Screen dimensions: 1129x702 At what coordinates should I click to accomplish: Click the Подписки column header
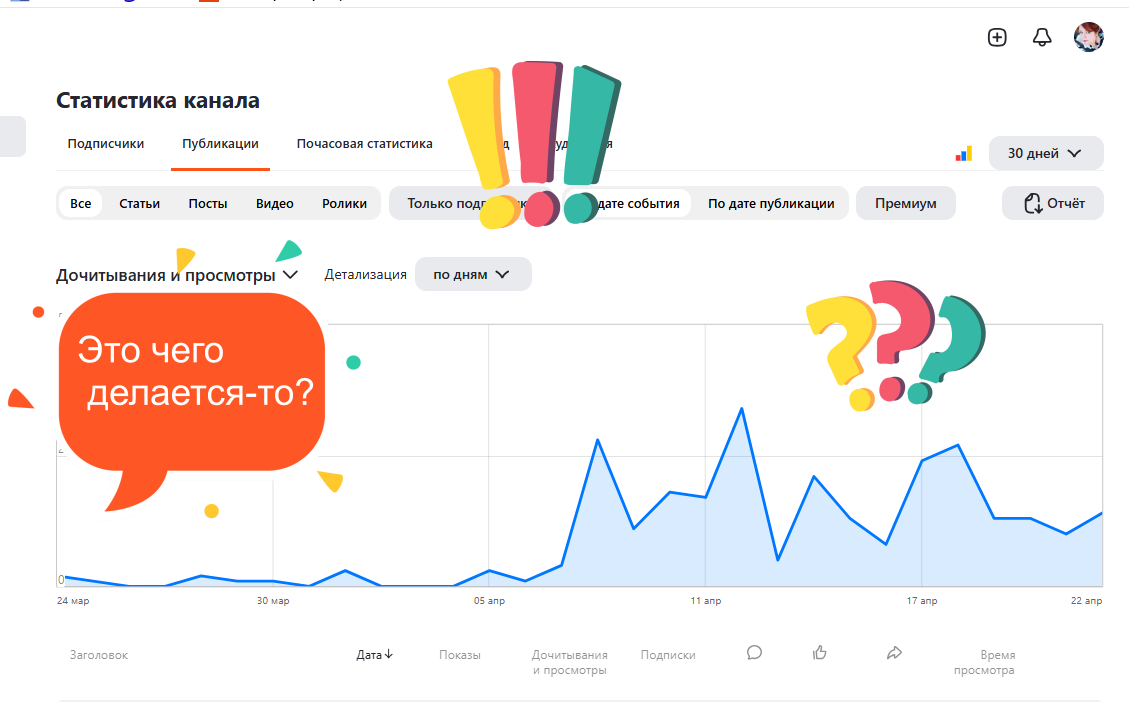[x=667, y=654]
